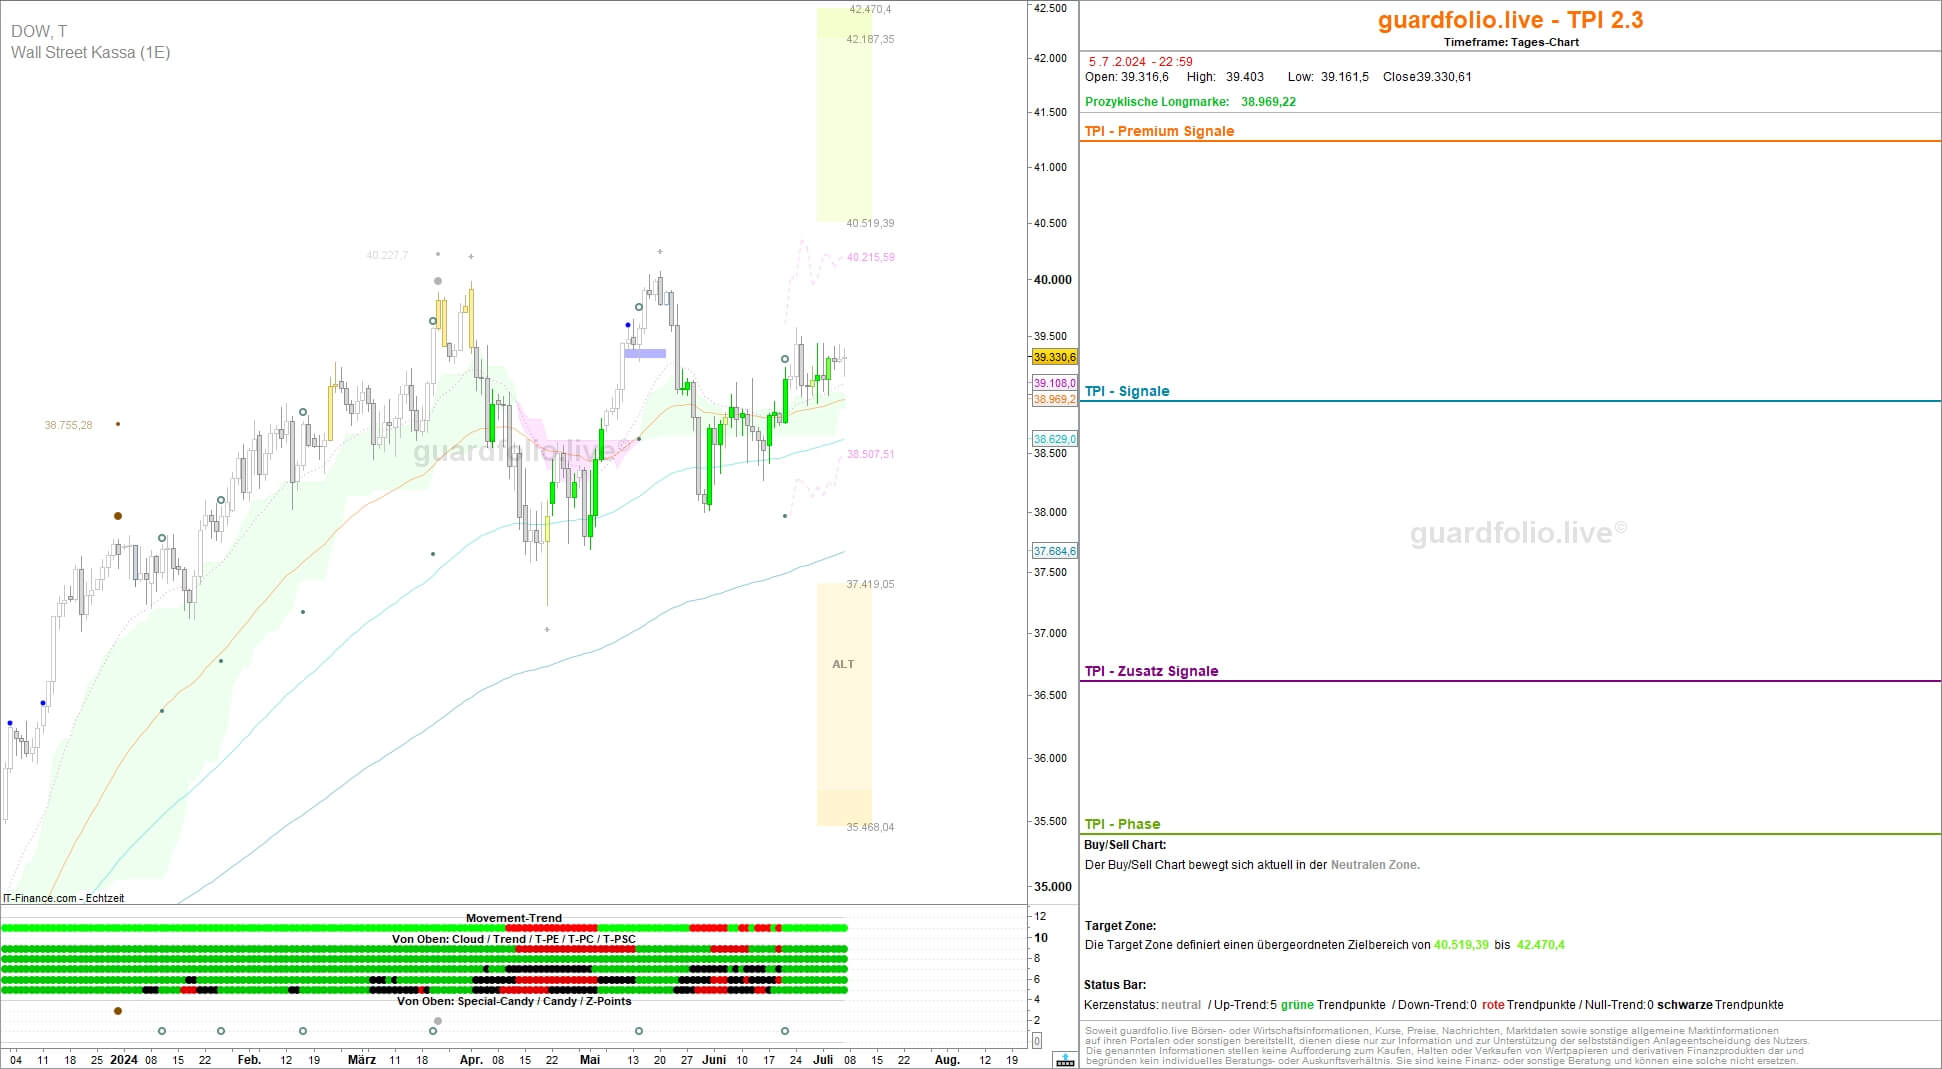
Task: Select the Low: 39.161,5 value
Action: tap(1328, 77)
